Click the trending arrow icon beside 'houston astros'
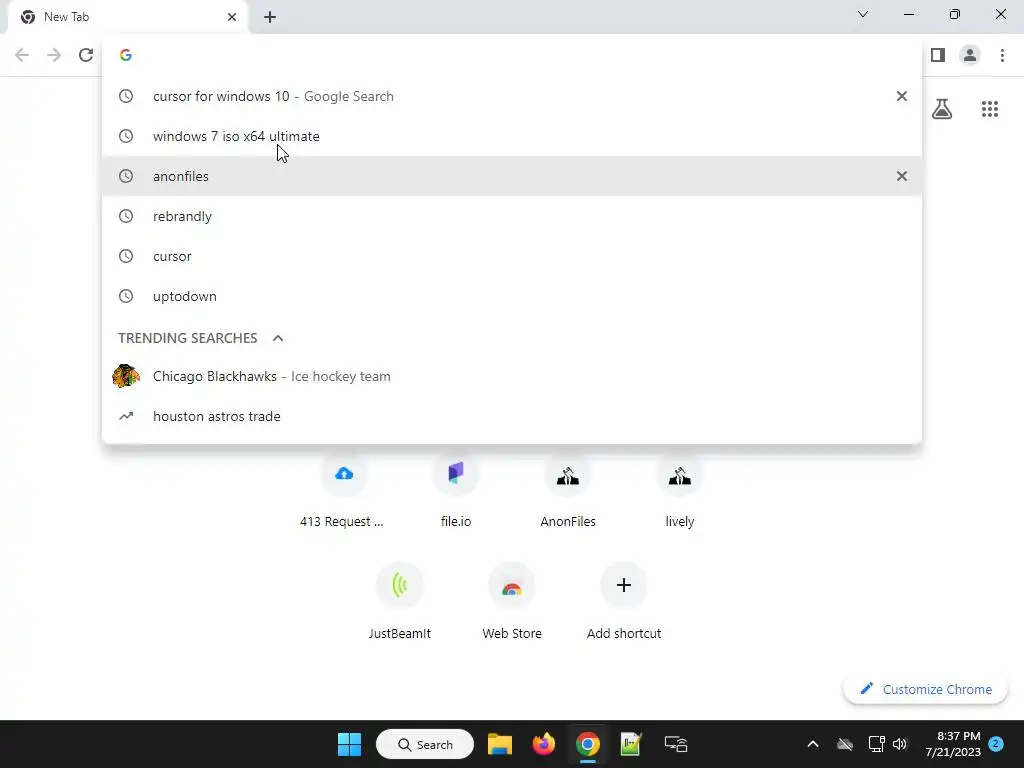 point(126,416)
